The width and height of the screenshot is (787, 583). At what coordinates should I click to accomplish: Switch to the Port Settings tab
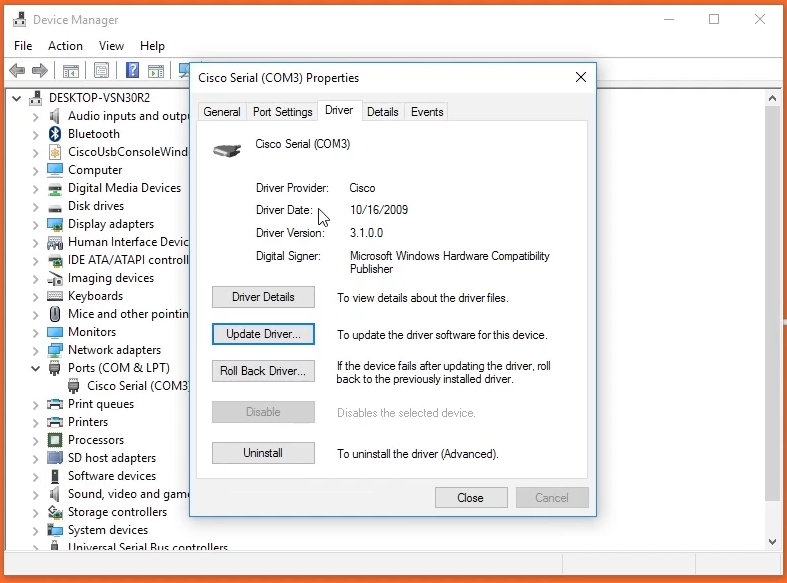tap(282, 112)
